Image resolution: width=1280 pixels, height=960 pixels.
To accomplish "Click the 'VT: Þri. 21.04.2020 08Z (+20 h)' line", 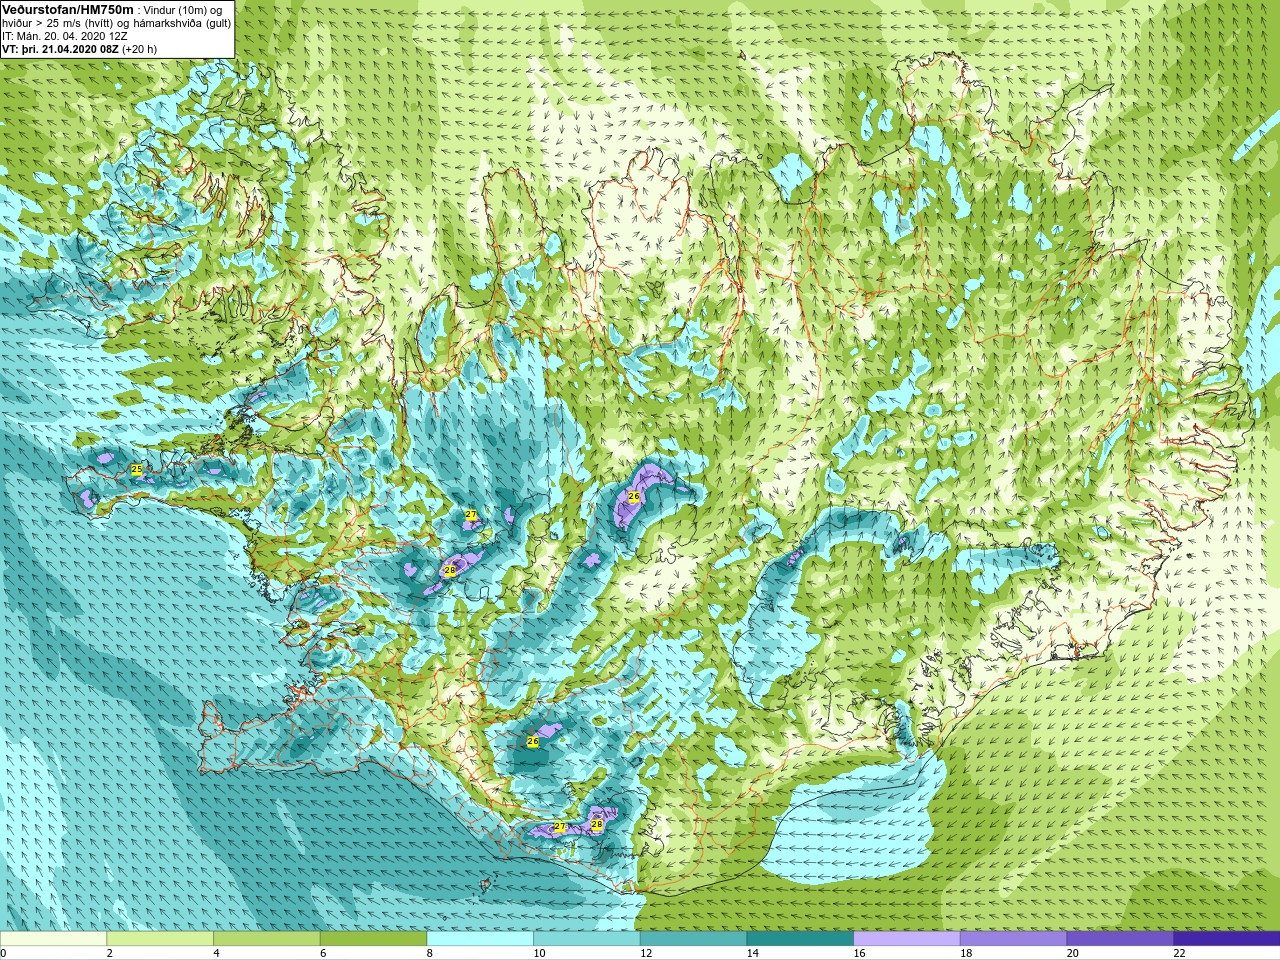I will coord(79,48).
